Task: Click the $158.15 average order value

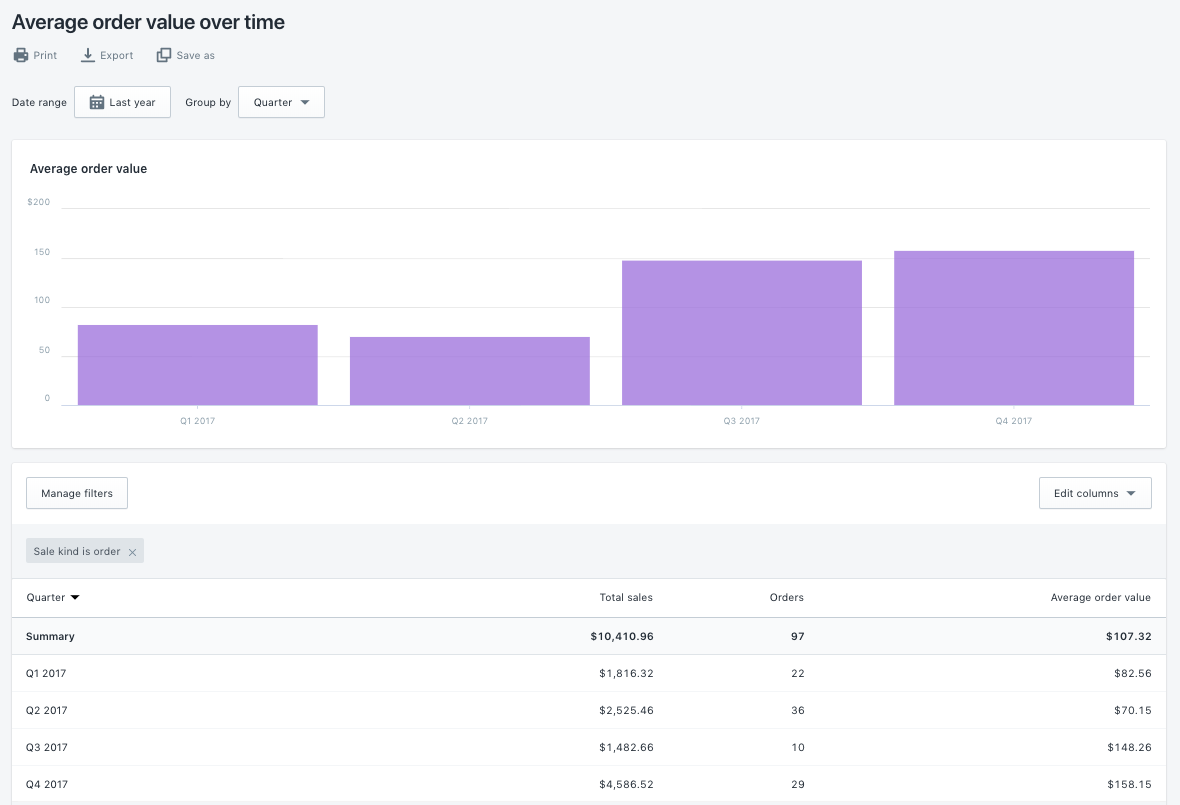Action: 1129,784
